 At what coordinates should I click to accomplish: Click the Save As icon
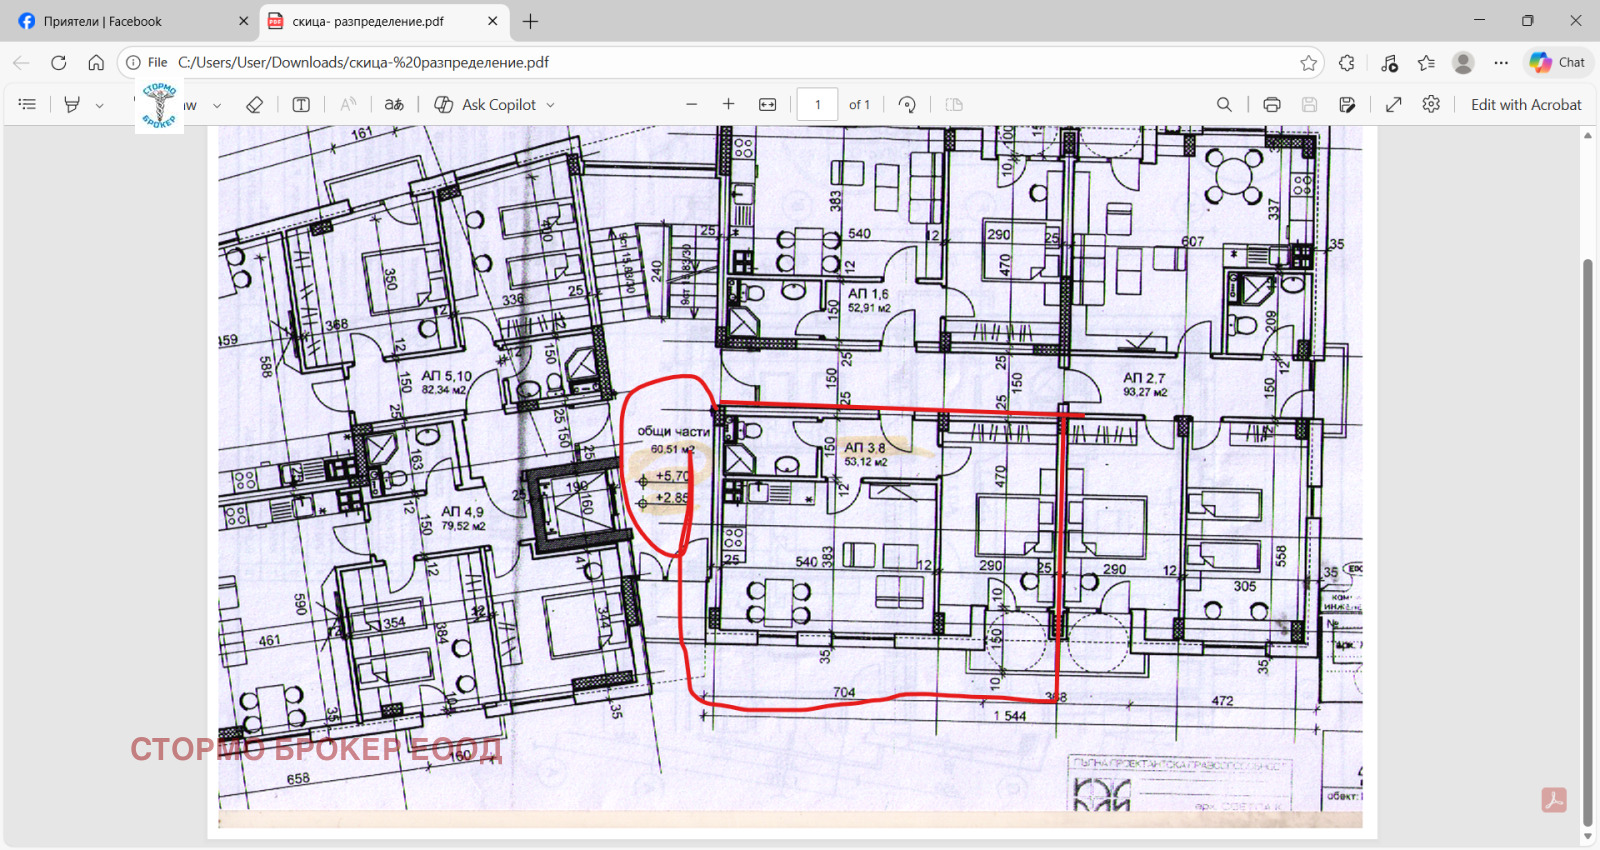point(1347,104)
